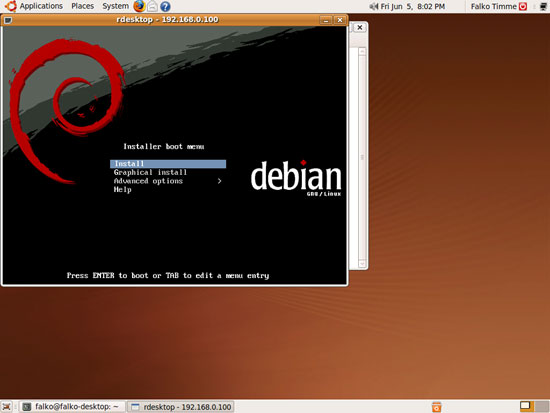Click the Show Desktop icon in bottom panel
Screen dimensions: 550x413
tap(6, 407)
